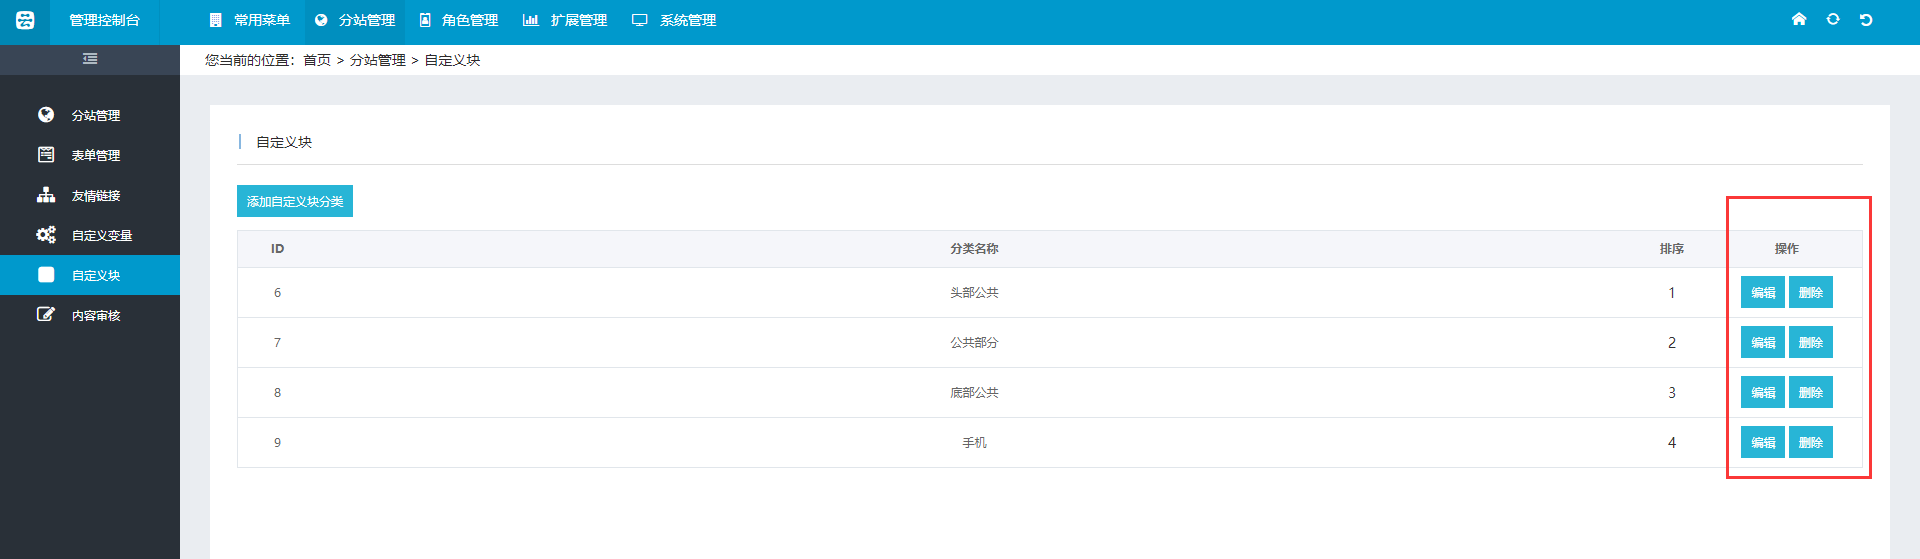This screenshot has width=1920, height=559.
Task: Click the sitemap icon beside 友情链接
Action: [46, 195]
